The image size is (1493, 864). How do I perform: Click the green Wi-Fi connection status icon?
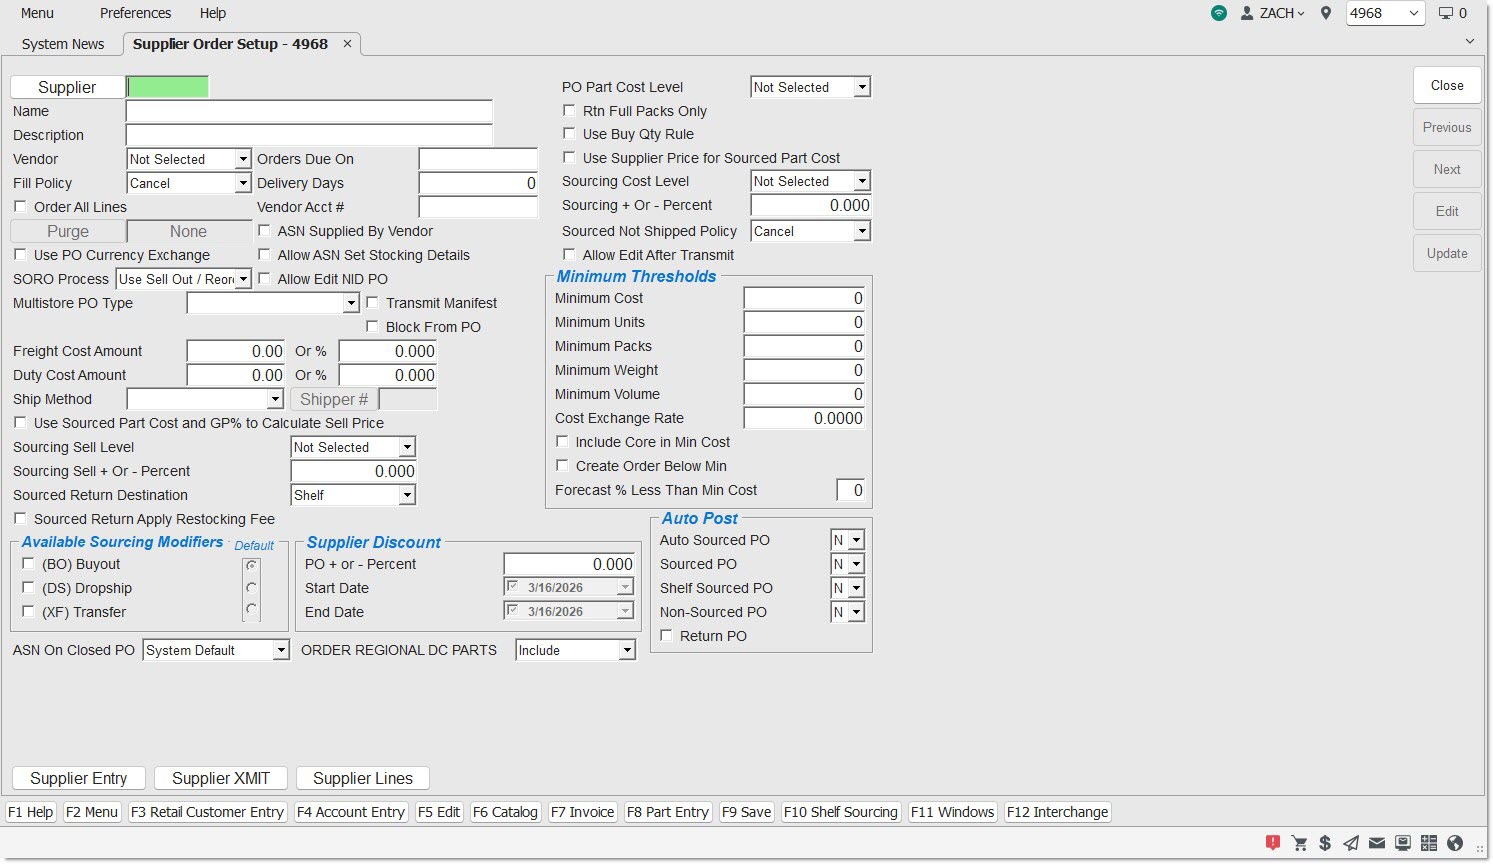(x=1218, y=13)
